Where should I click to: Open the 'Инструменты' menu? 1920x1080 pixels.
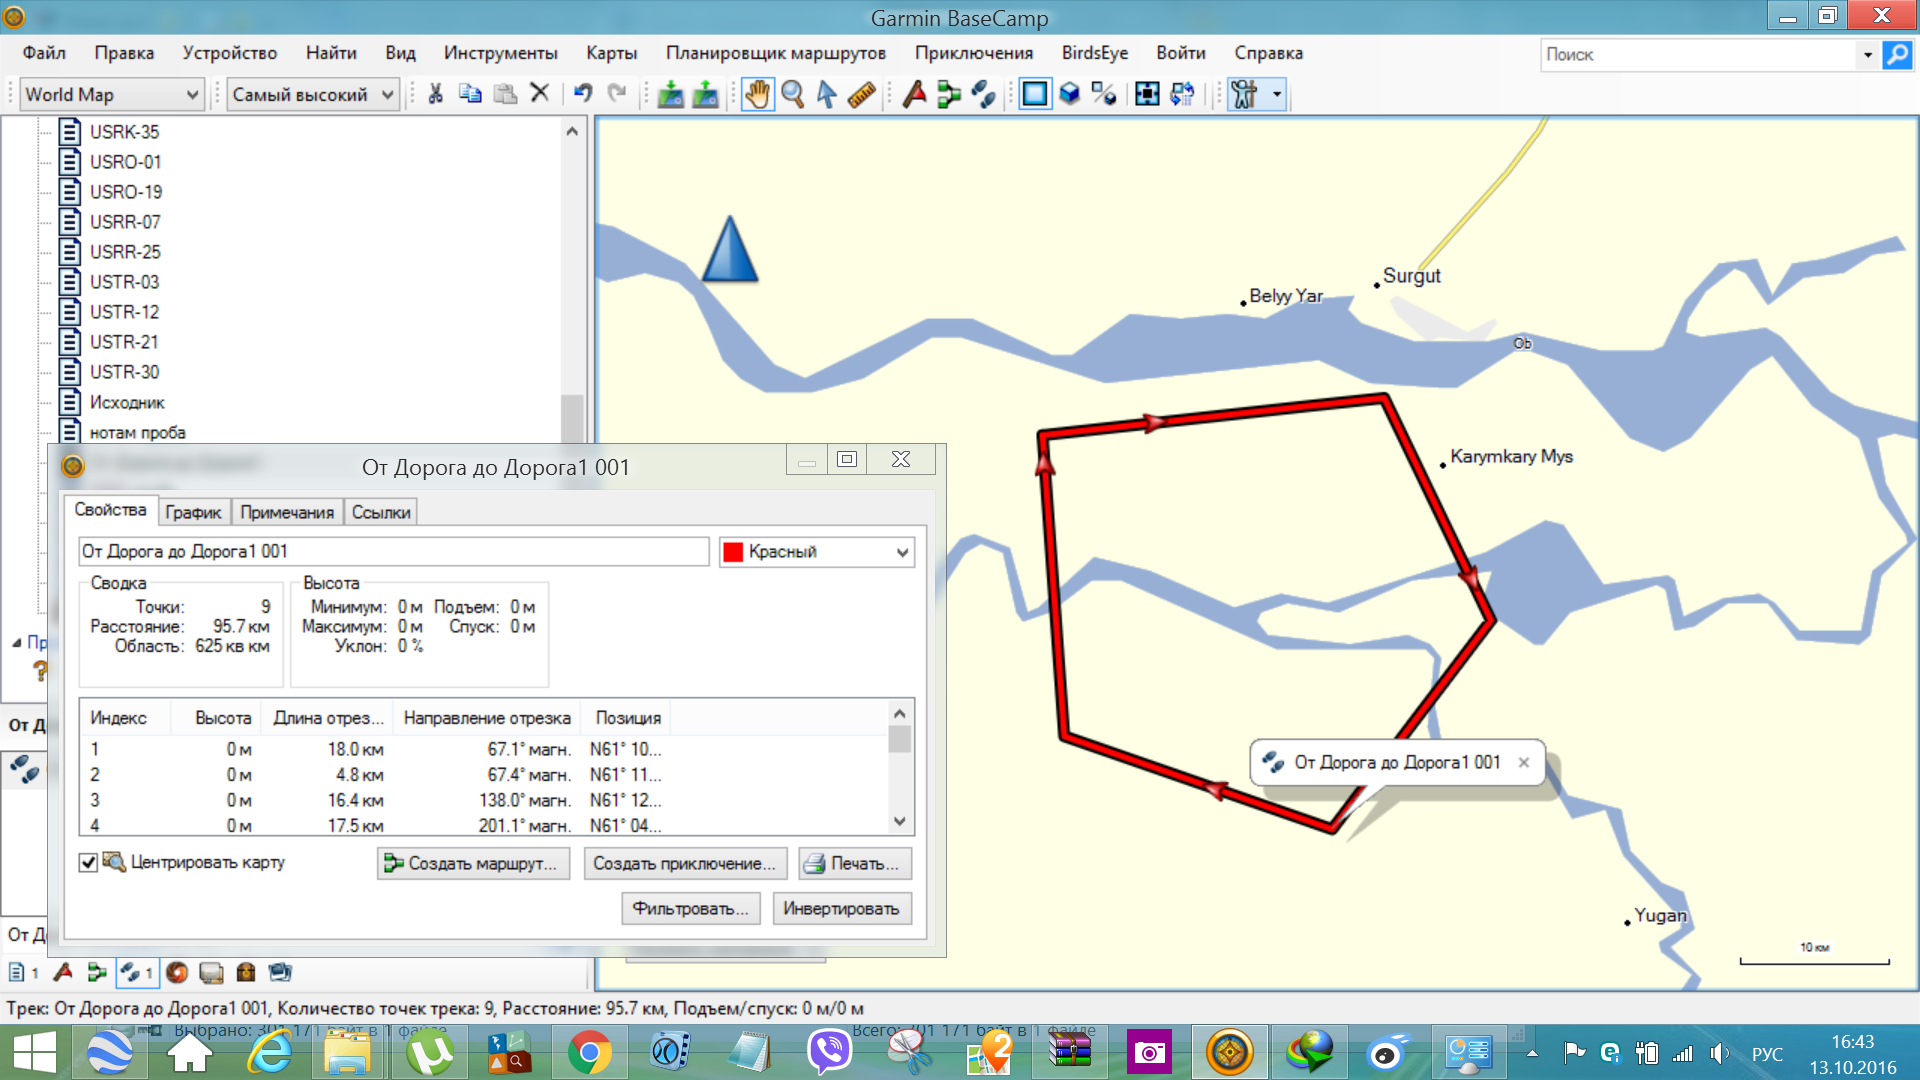(500, 53)
